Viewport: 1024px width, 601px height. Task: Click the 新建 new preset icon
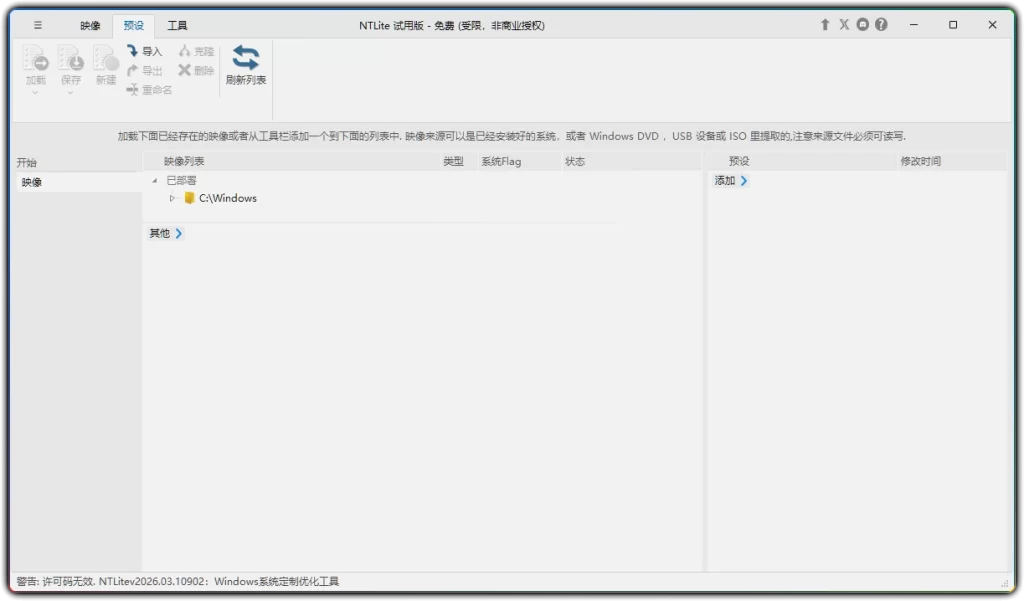pyautogui.click(x=104, y=62)
